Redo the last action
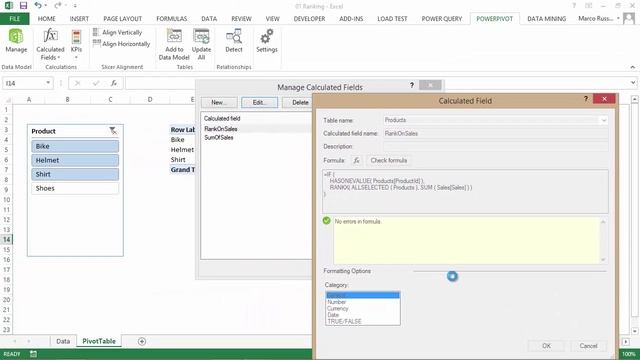 point(58,6)
